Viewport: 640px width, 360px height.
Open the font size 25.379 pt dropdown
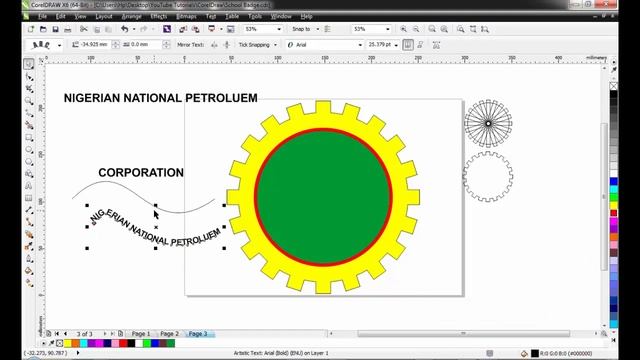[x=396, y=45]
